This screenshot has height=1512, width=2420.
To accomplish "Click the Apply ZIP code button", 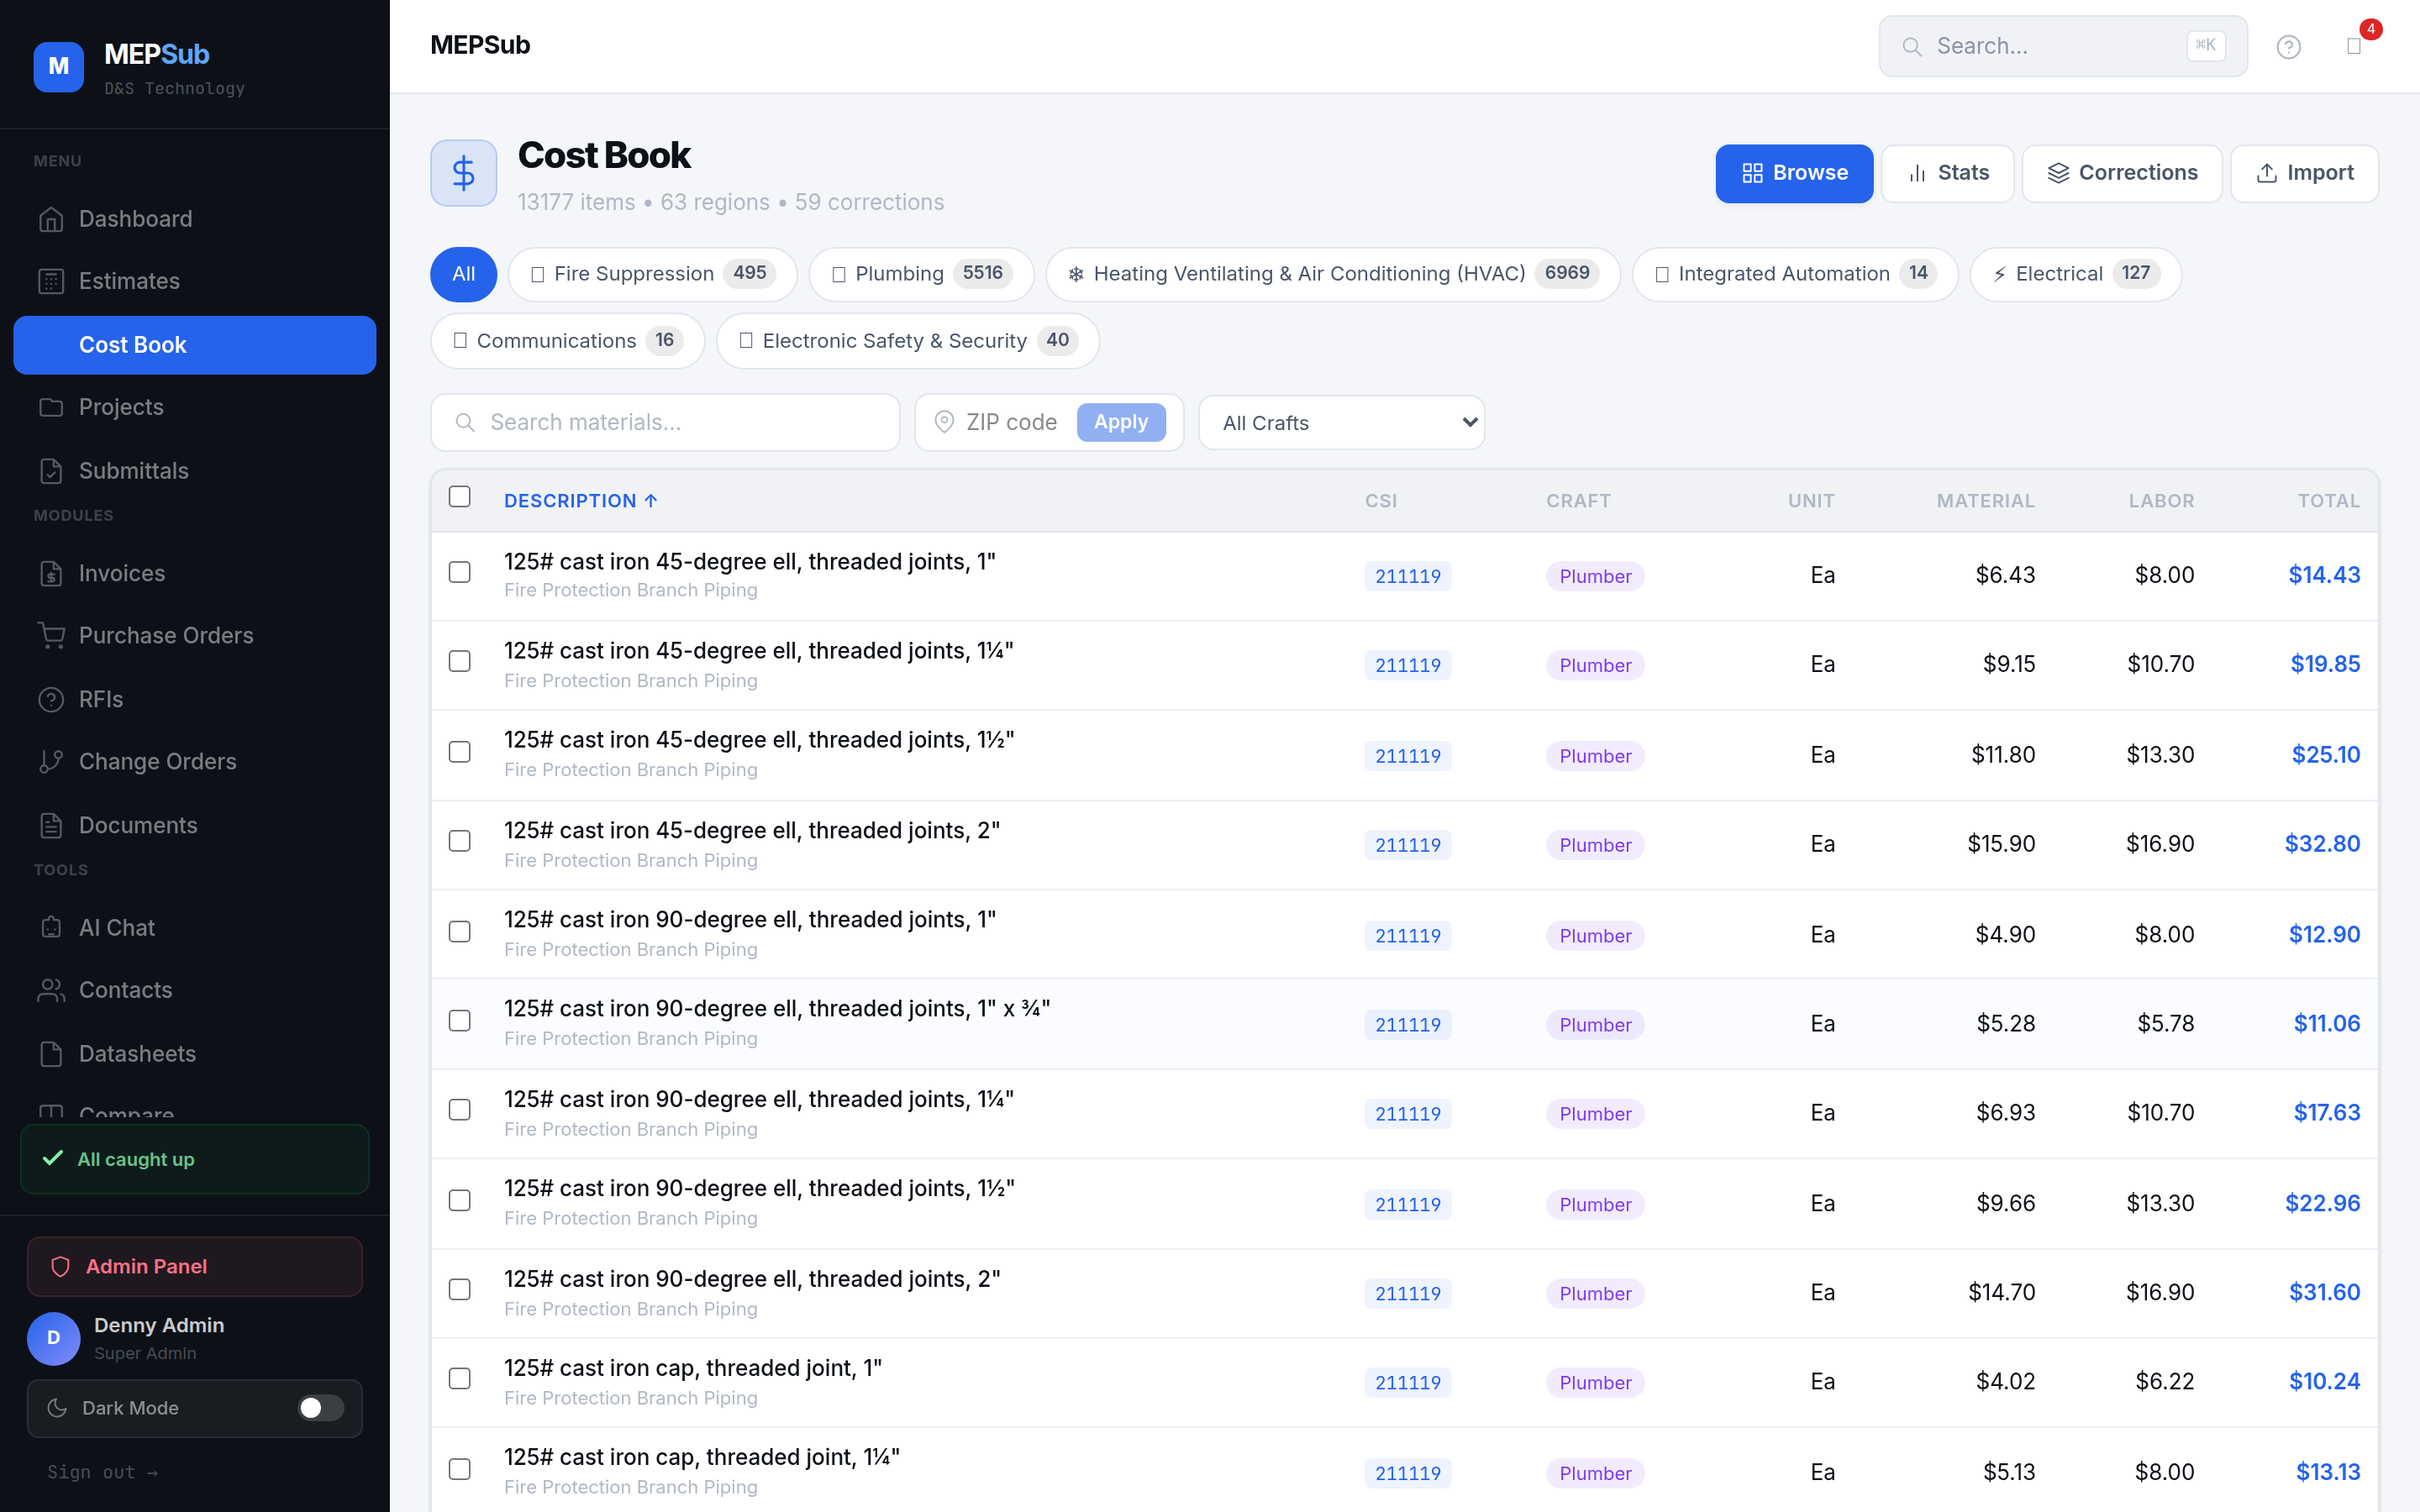I will point(1120,422).
